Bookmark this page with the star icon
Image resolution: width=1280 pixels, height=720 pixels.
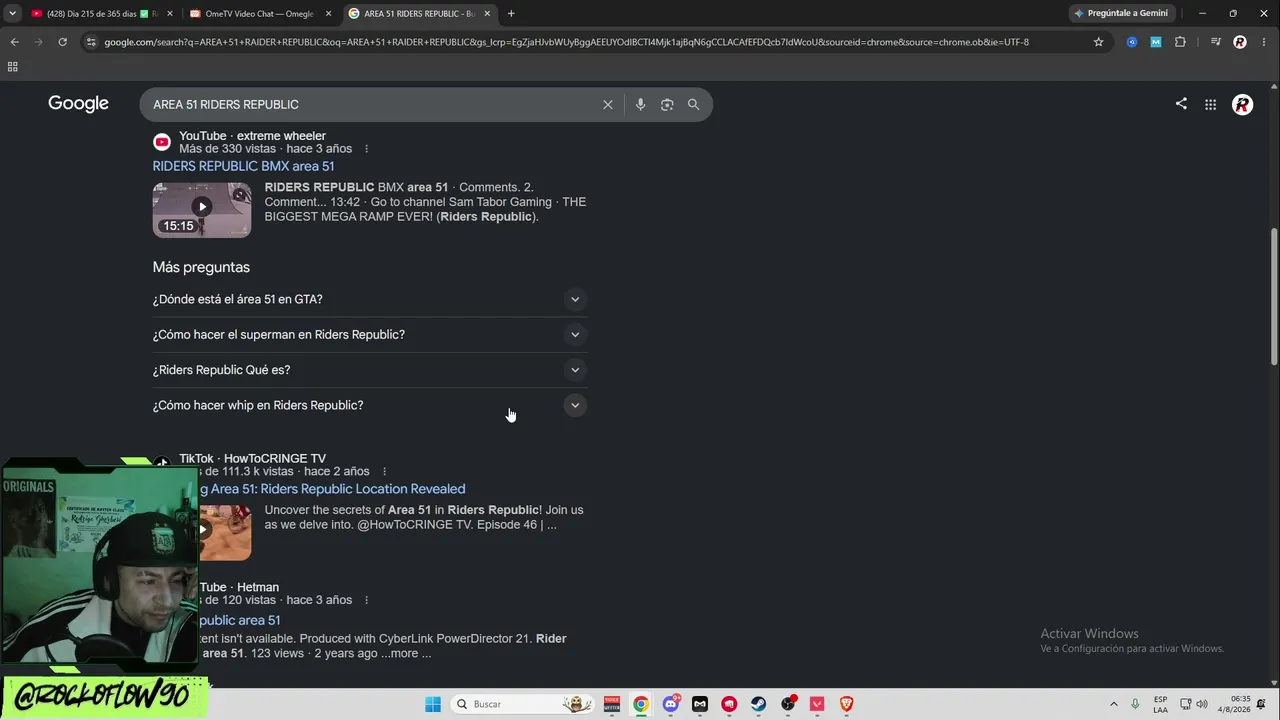[x=1098, y=42]
